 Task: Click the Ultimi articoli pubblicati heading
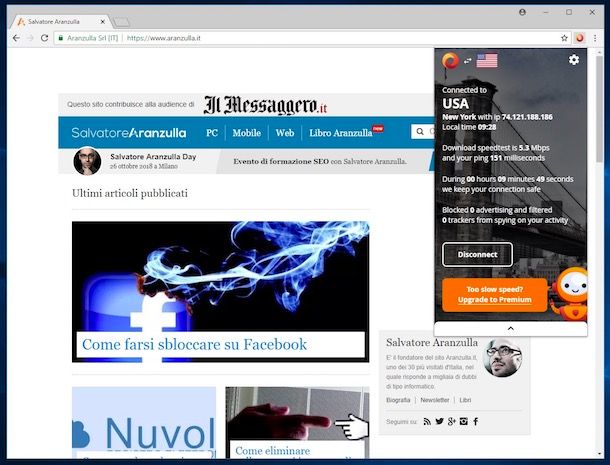coord(130,193)
